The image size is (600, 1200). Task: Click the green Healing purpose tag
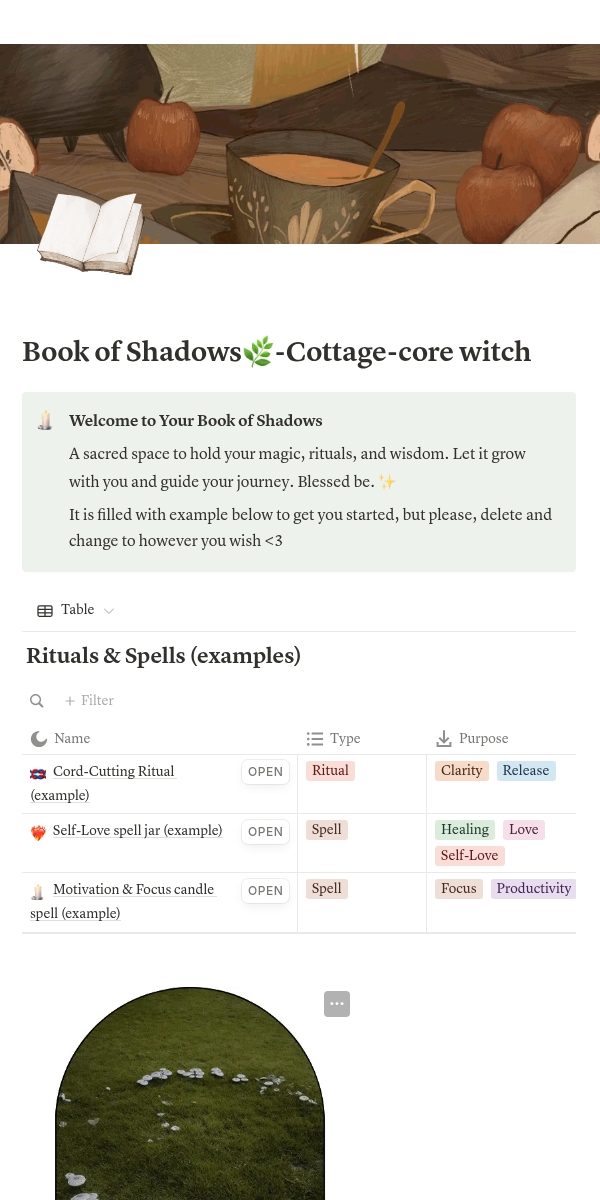pos(465,829)
